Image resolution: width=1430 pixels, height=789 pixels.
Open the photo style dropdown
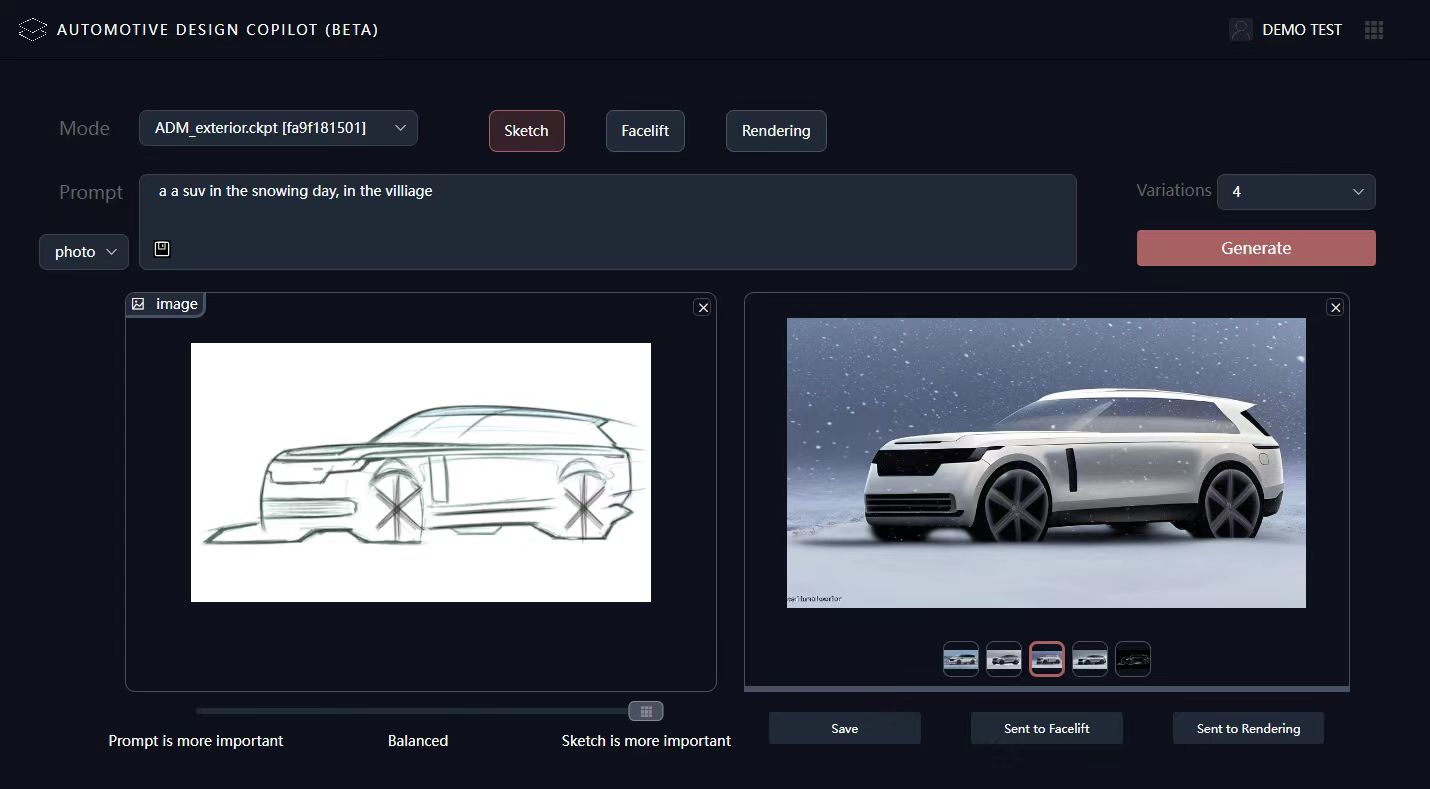(84, 252)
